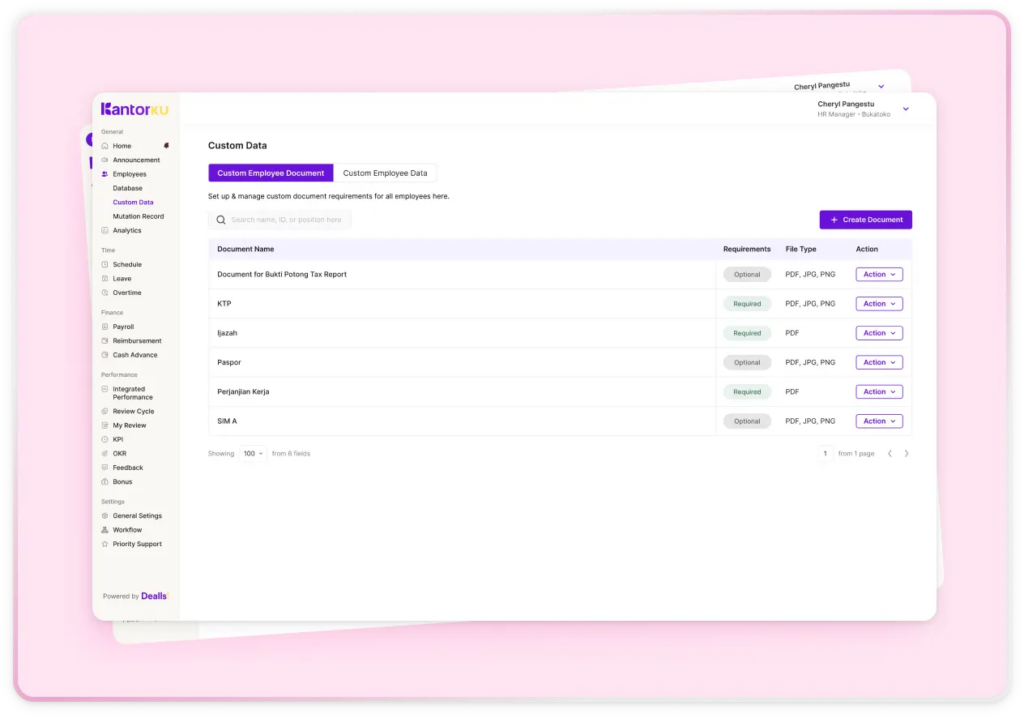Viewport: 1024px width, 718px height.
Task: Select Custom Employee Document tab
Action: [x=271, y=173]
